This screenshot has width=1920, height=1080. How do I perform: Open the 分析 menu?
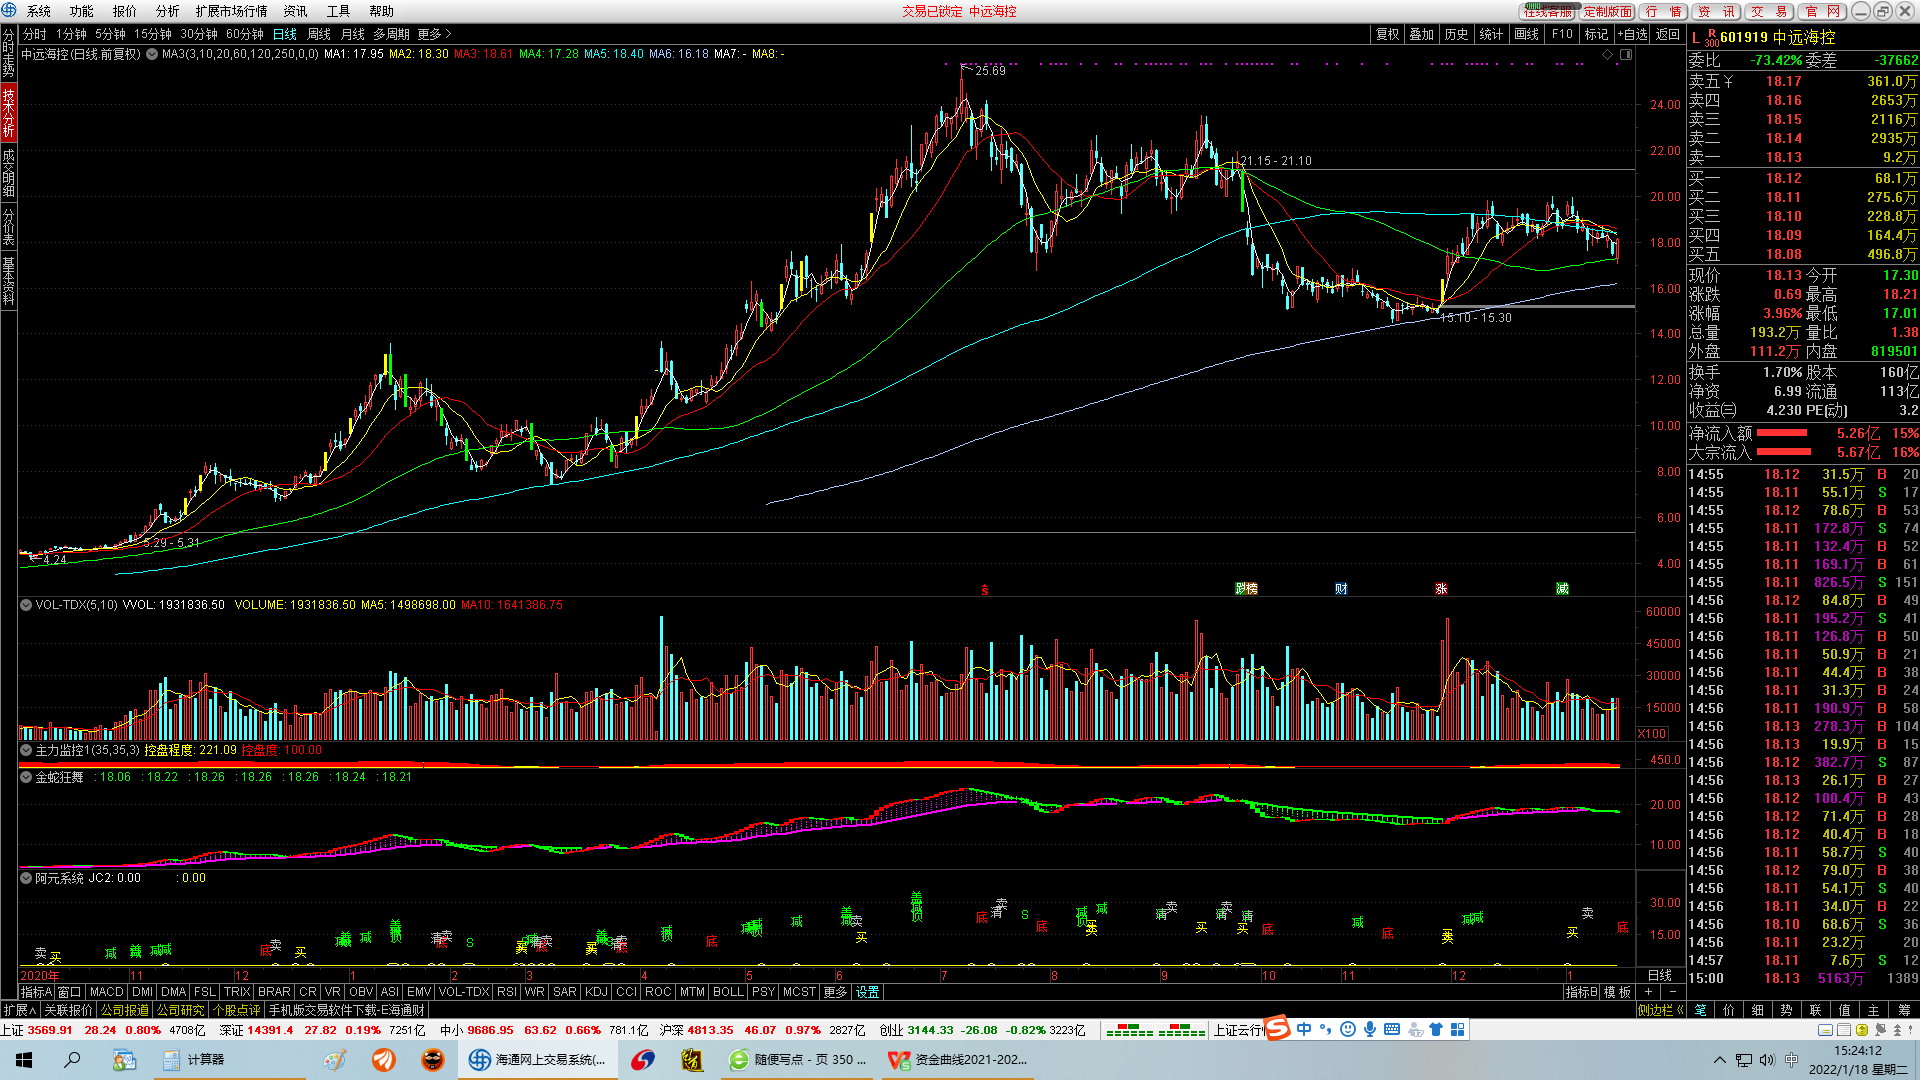tap(167, 11)
